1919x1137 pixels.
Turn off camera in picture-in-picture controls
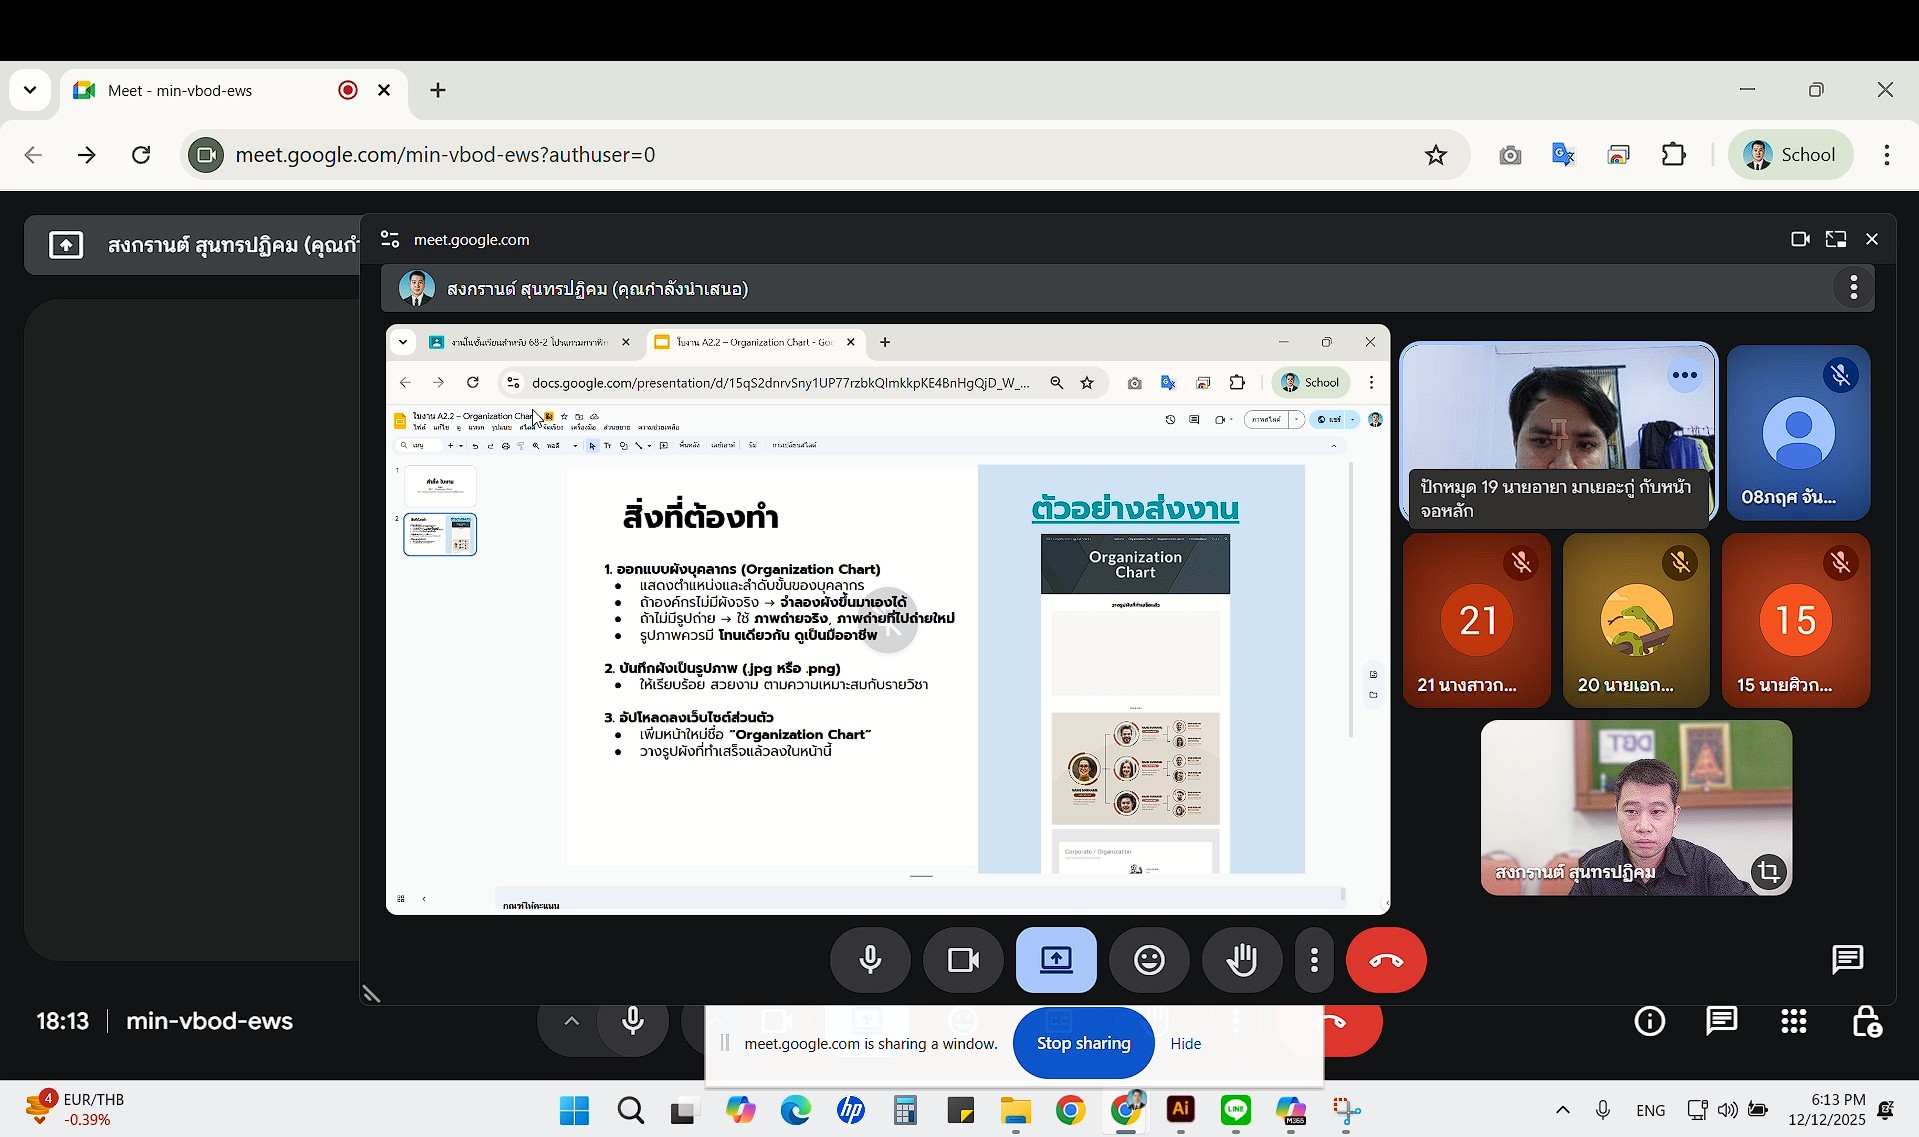pyautogui.click(x=963, y=960)
